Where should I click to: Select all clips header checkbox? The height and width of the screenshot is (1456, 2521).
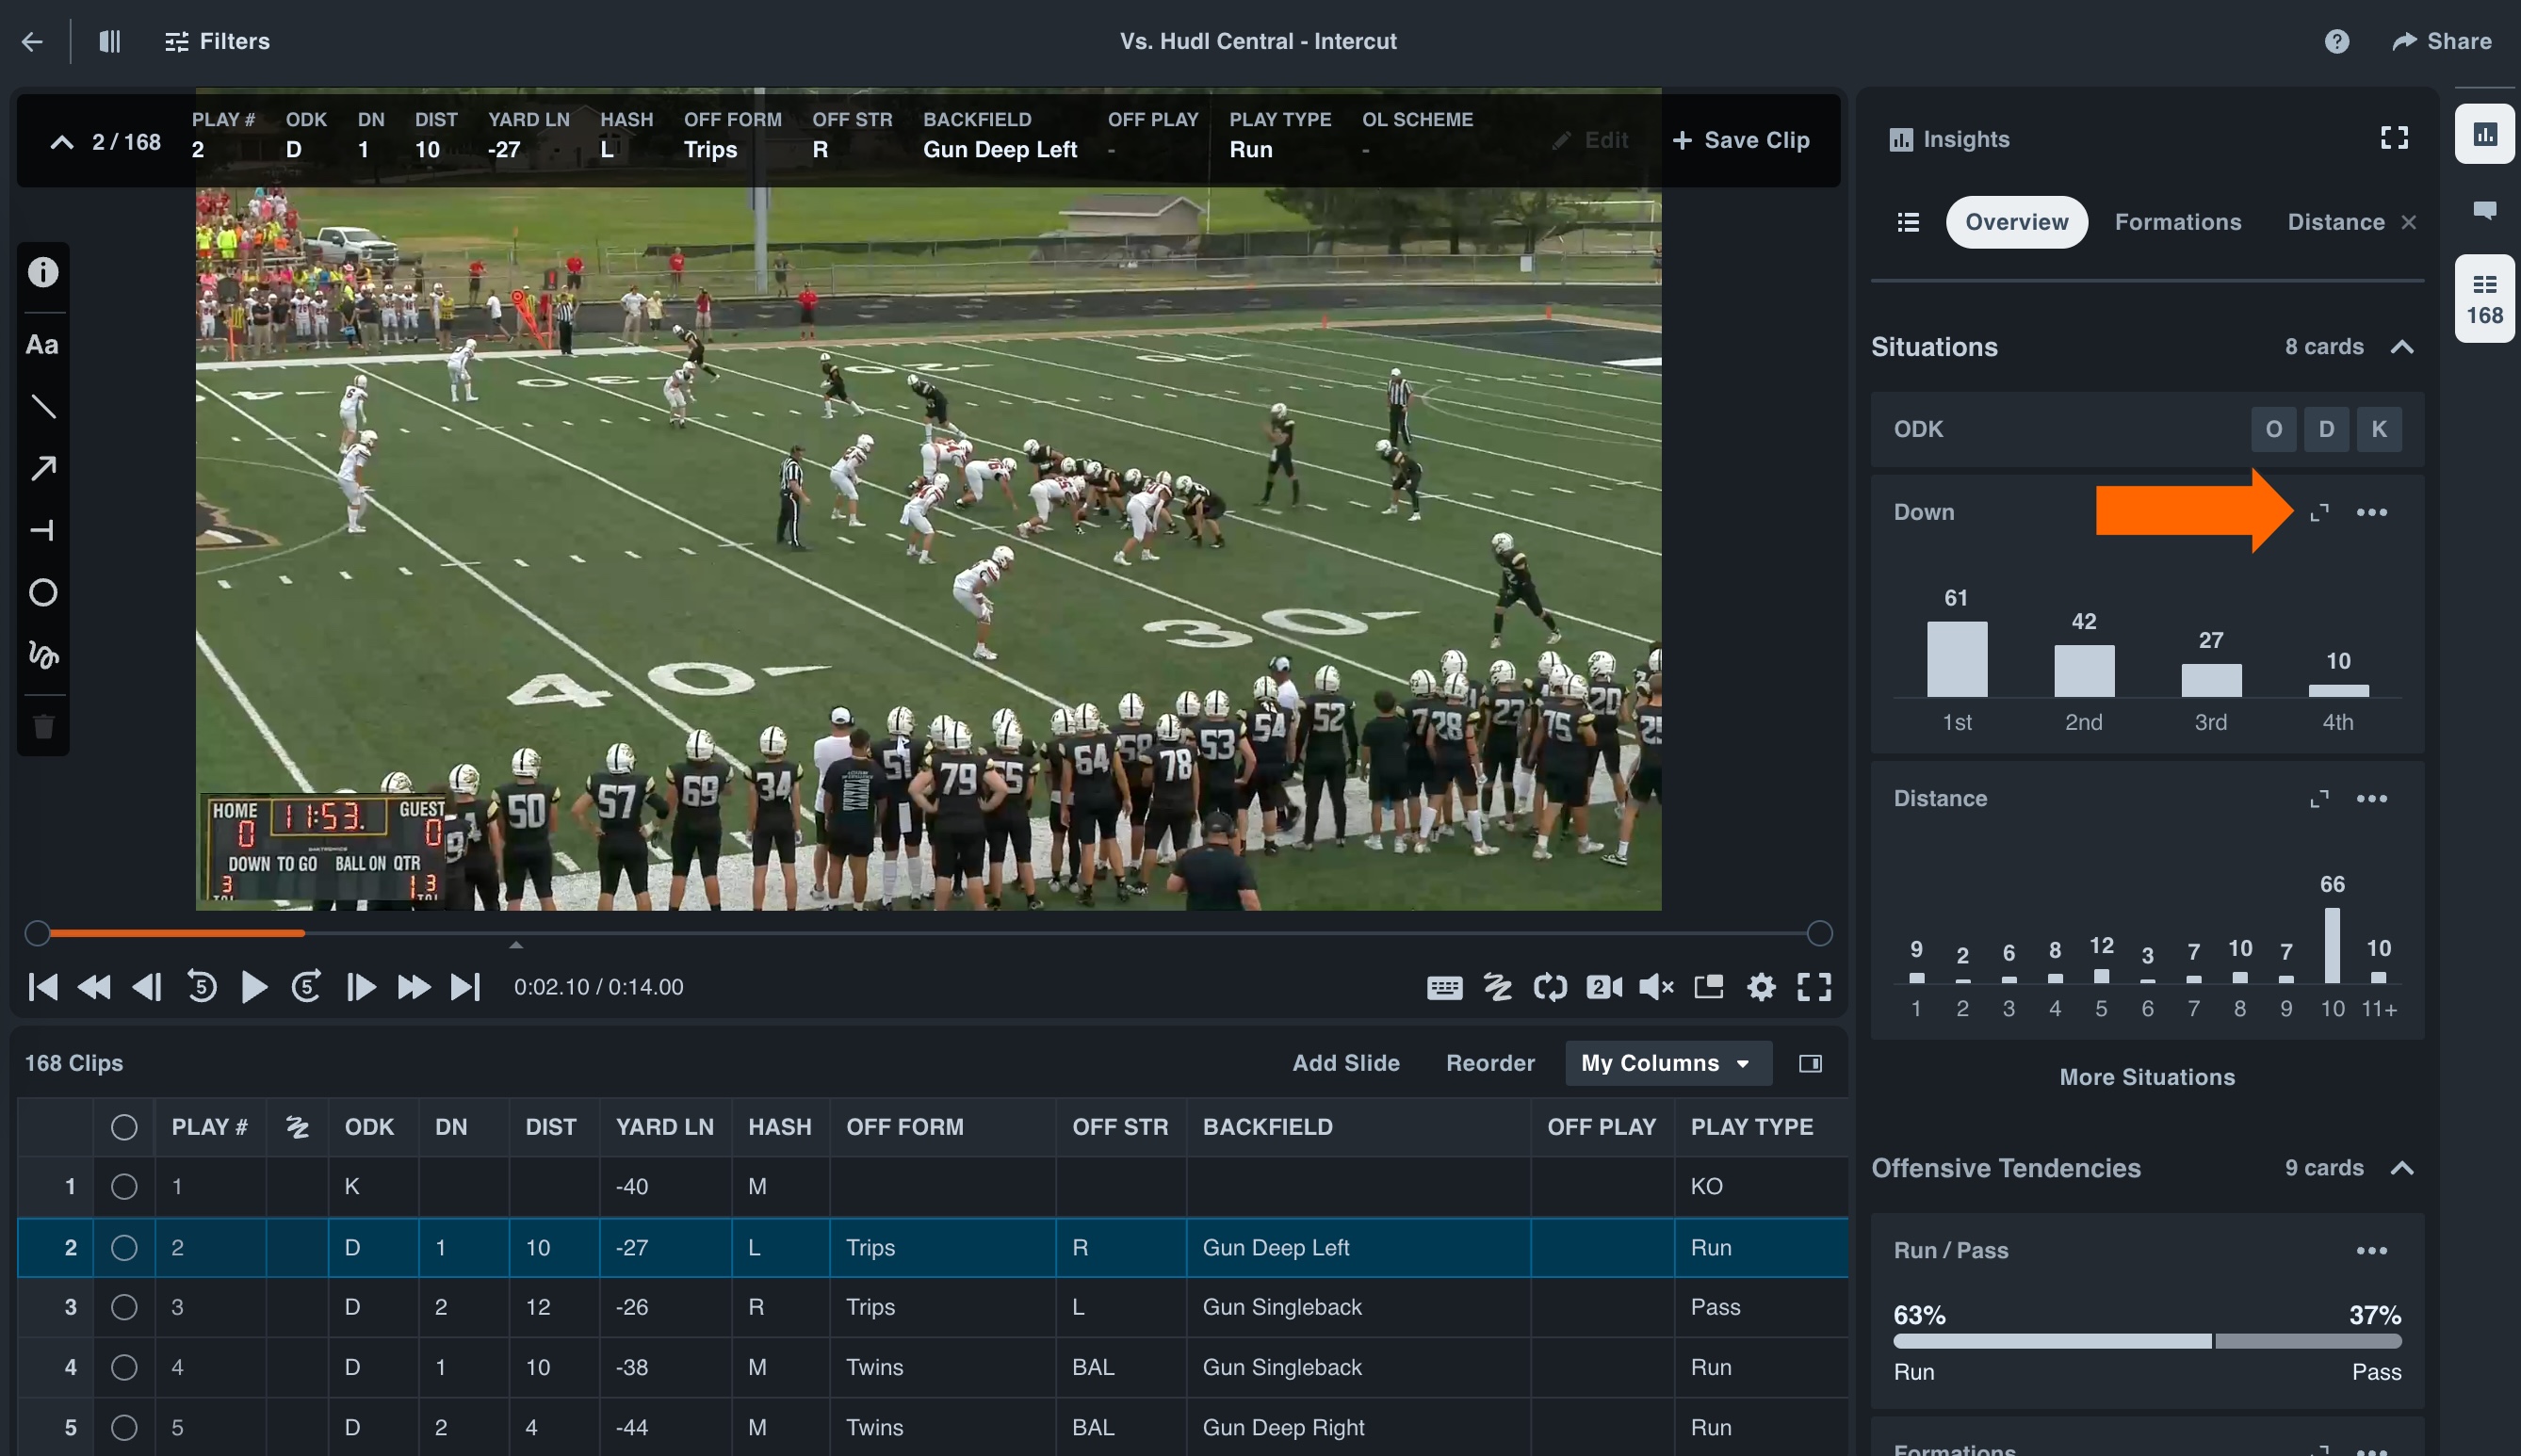point(124,1127)
